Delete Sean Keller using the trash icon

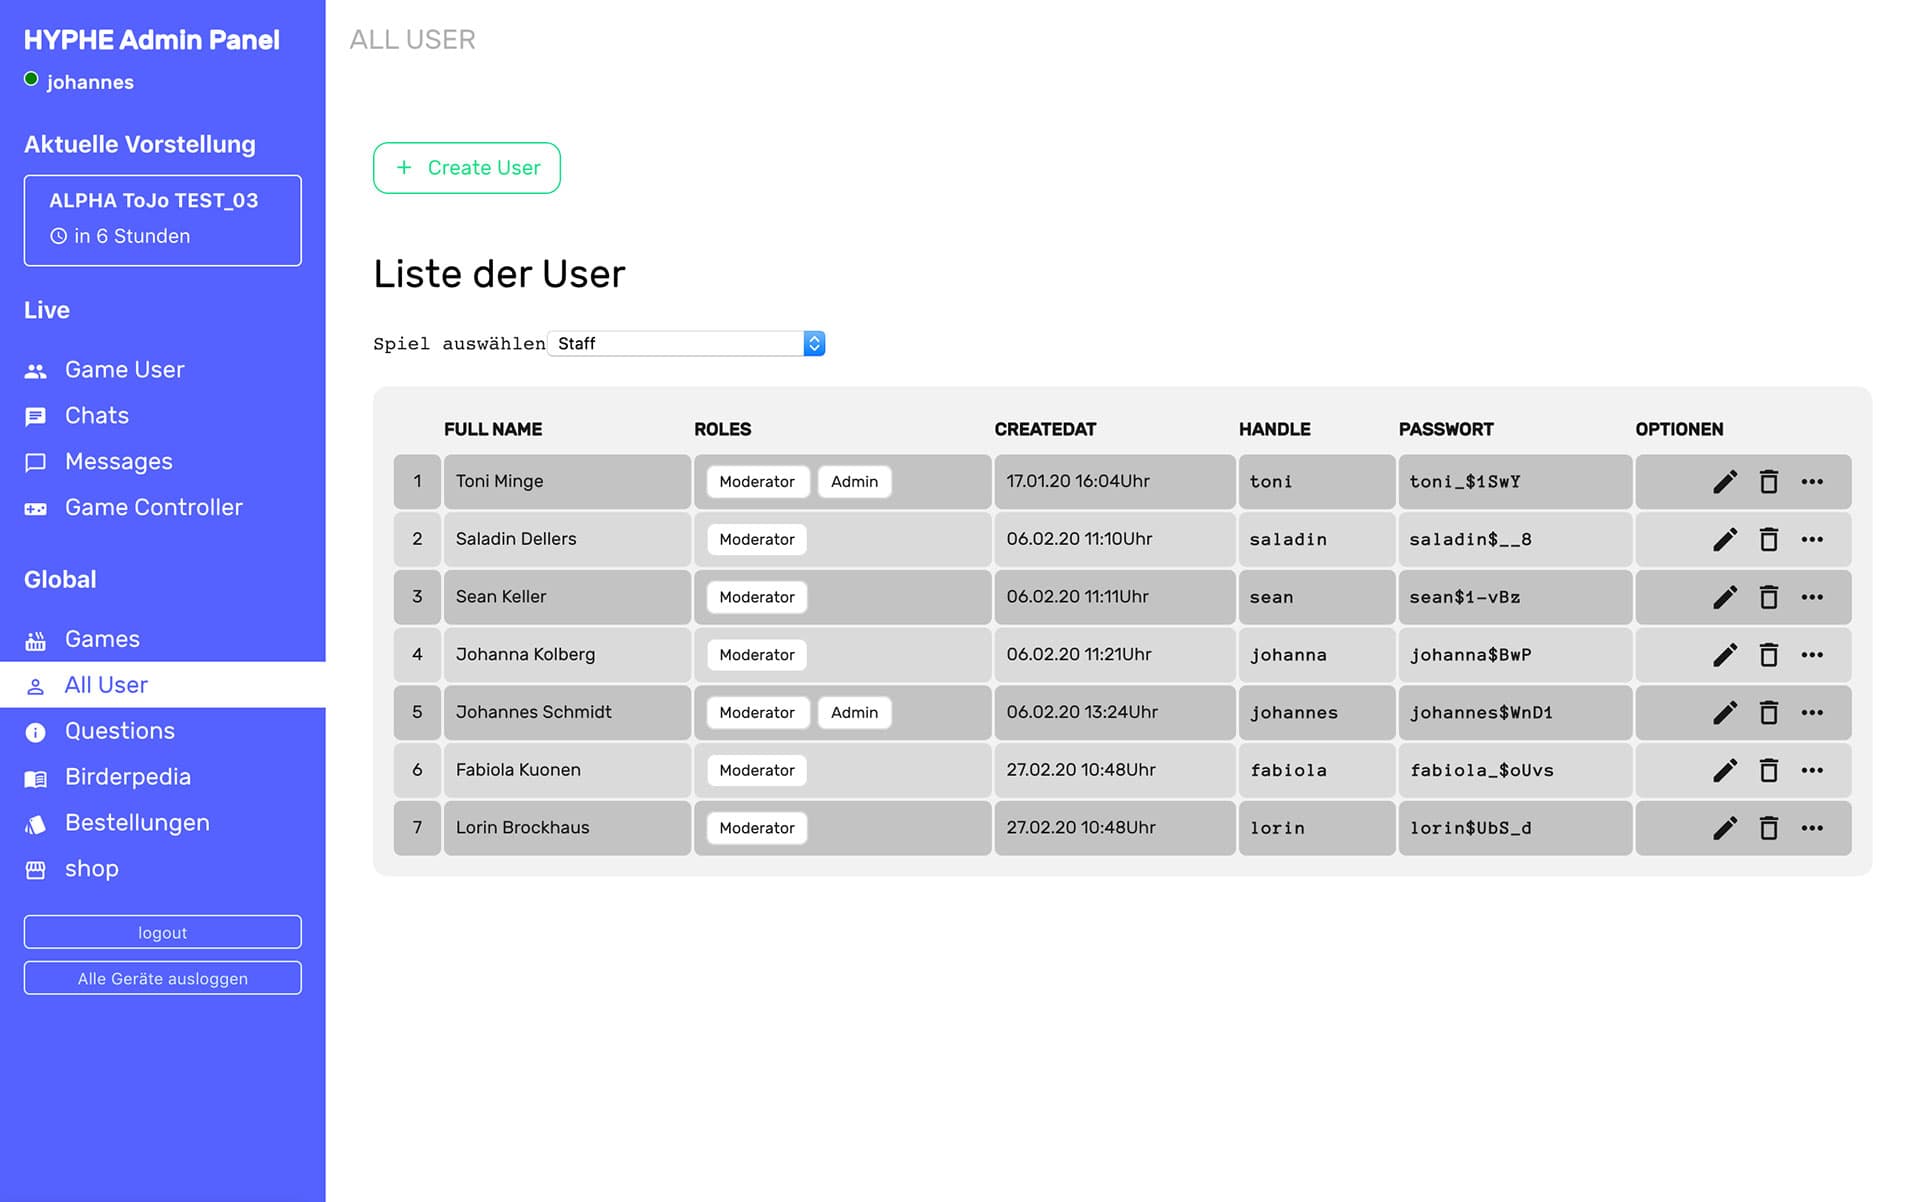pyautogui.click(x=1769, y=597)
